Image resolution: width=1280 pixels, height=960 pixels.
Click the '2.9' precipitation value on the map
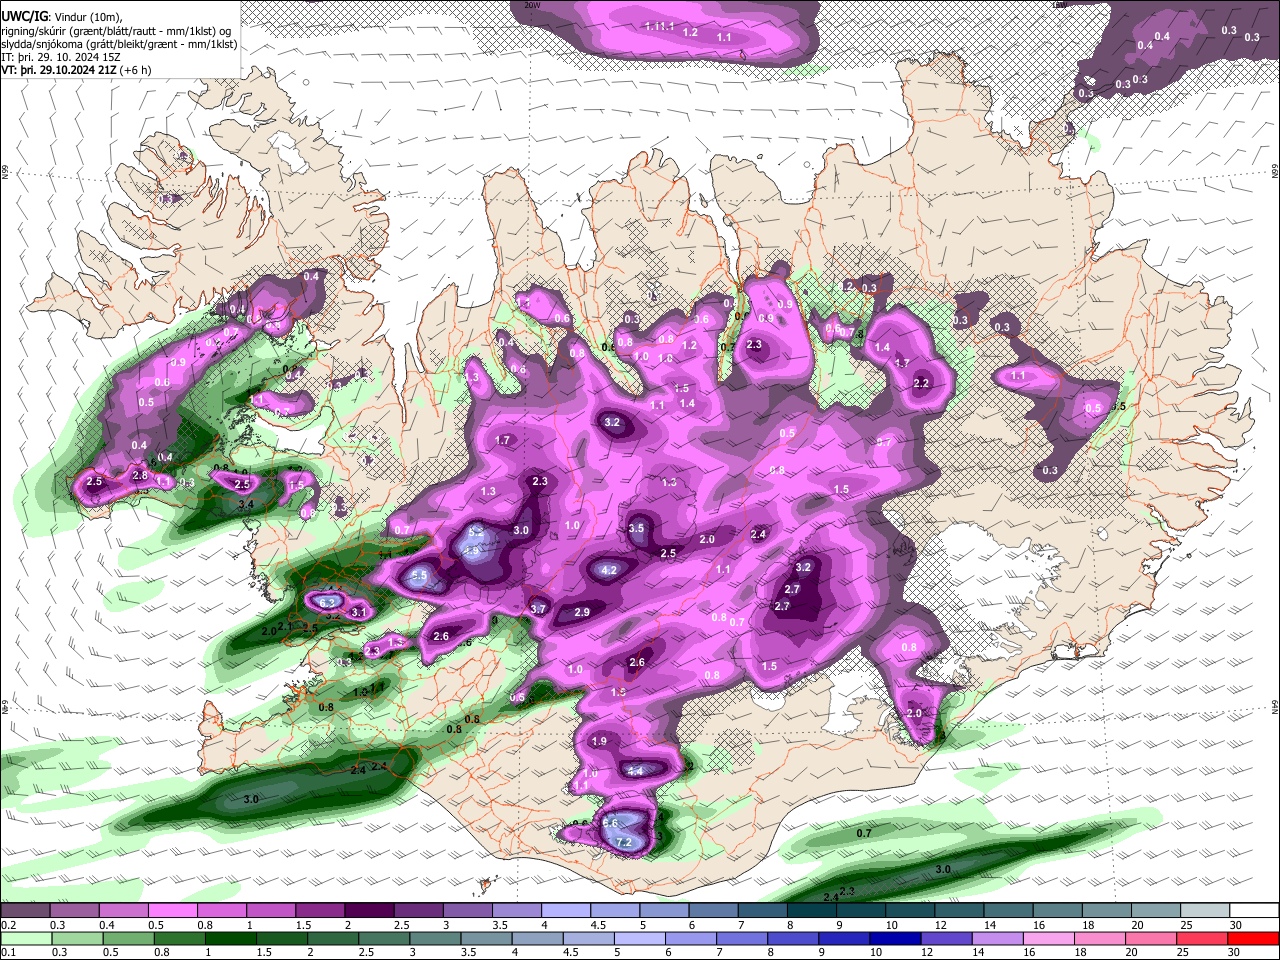point(581,612)
